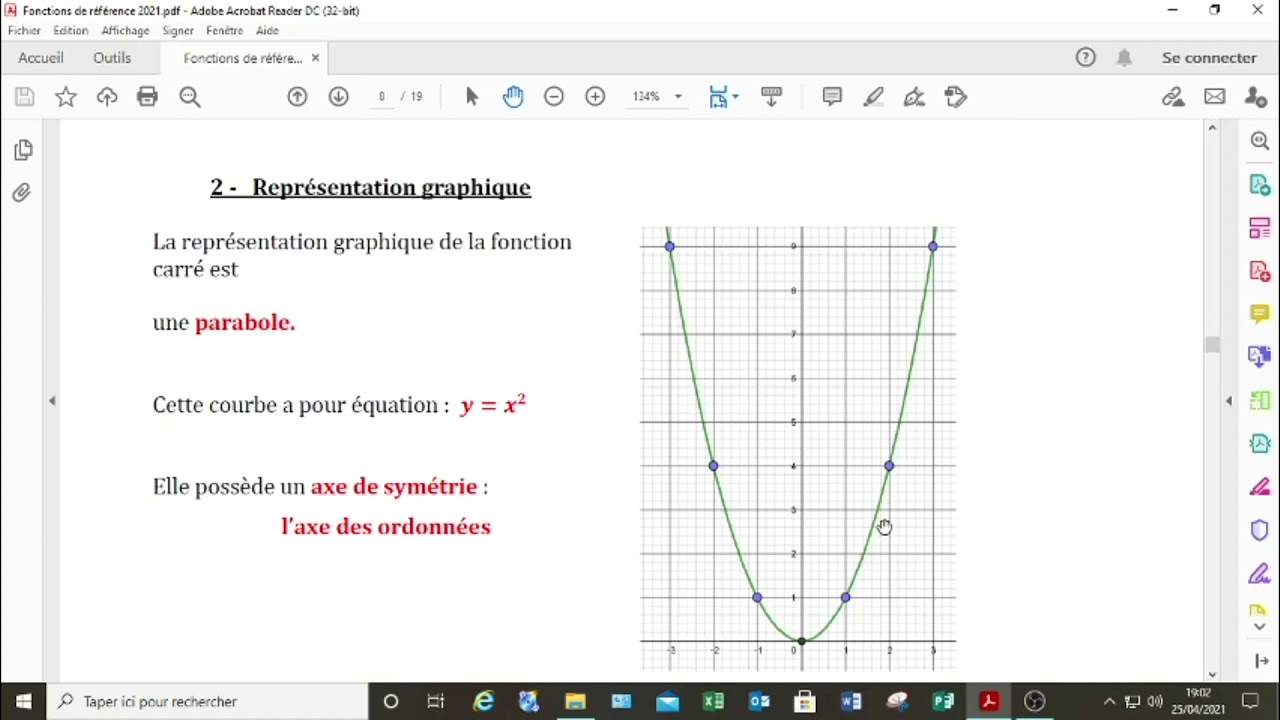This screenshot has height=720, width=1280.
Task: Open Organize Pages tool in right pane
Action: tap(1260, 400)
